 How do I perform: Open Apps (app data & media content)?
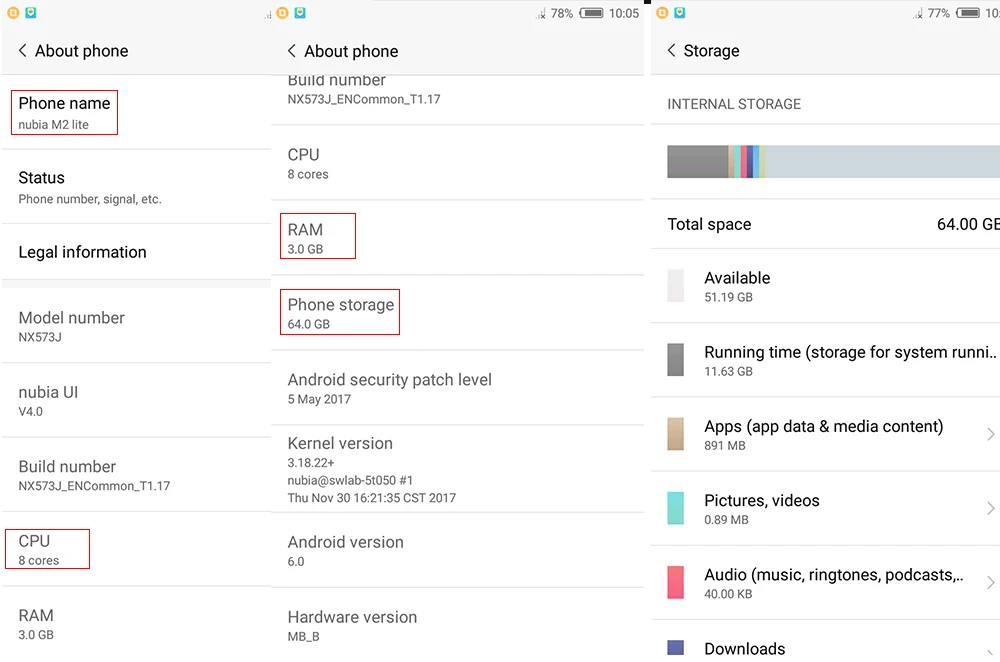825,434
